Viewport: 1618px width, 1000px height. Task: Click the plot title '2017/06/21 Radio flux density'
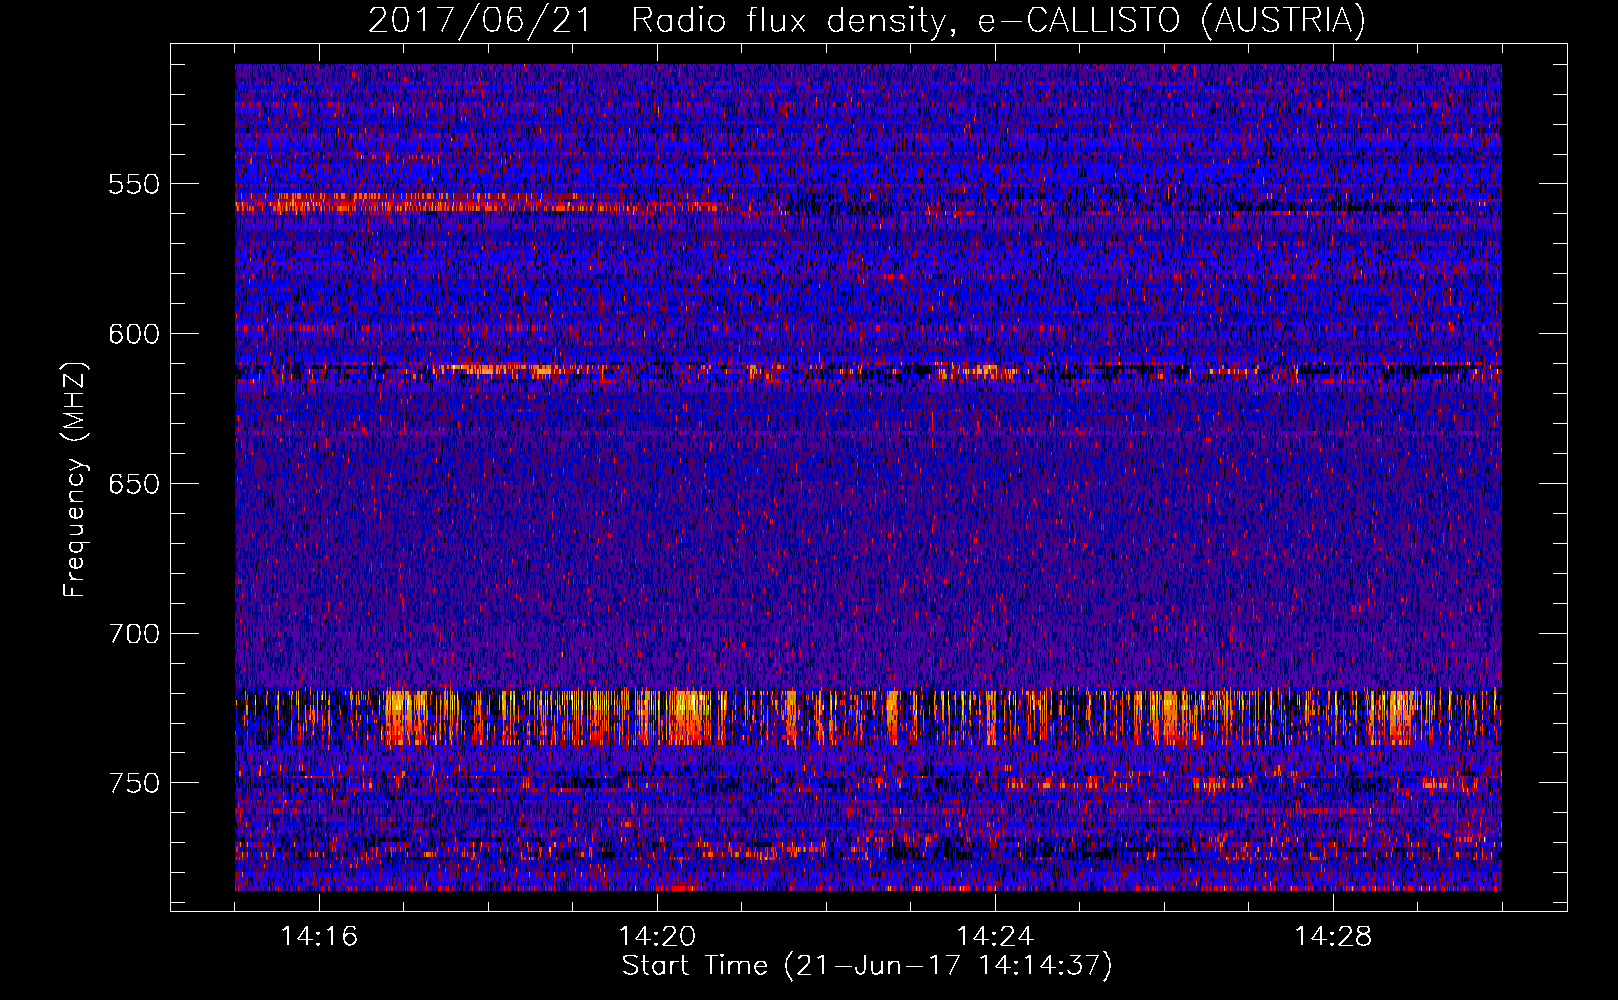tap(867, 21)
